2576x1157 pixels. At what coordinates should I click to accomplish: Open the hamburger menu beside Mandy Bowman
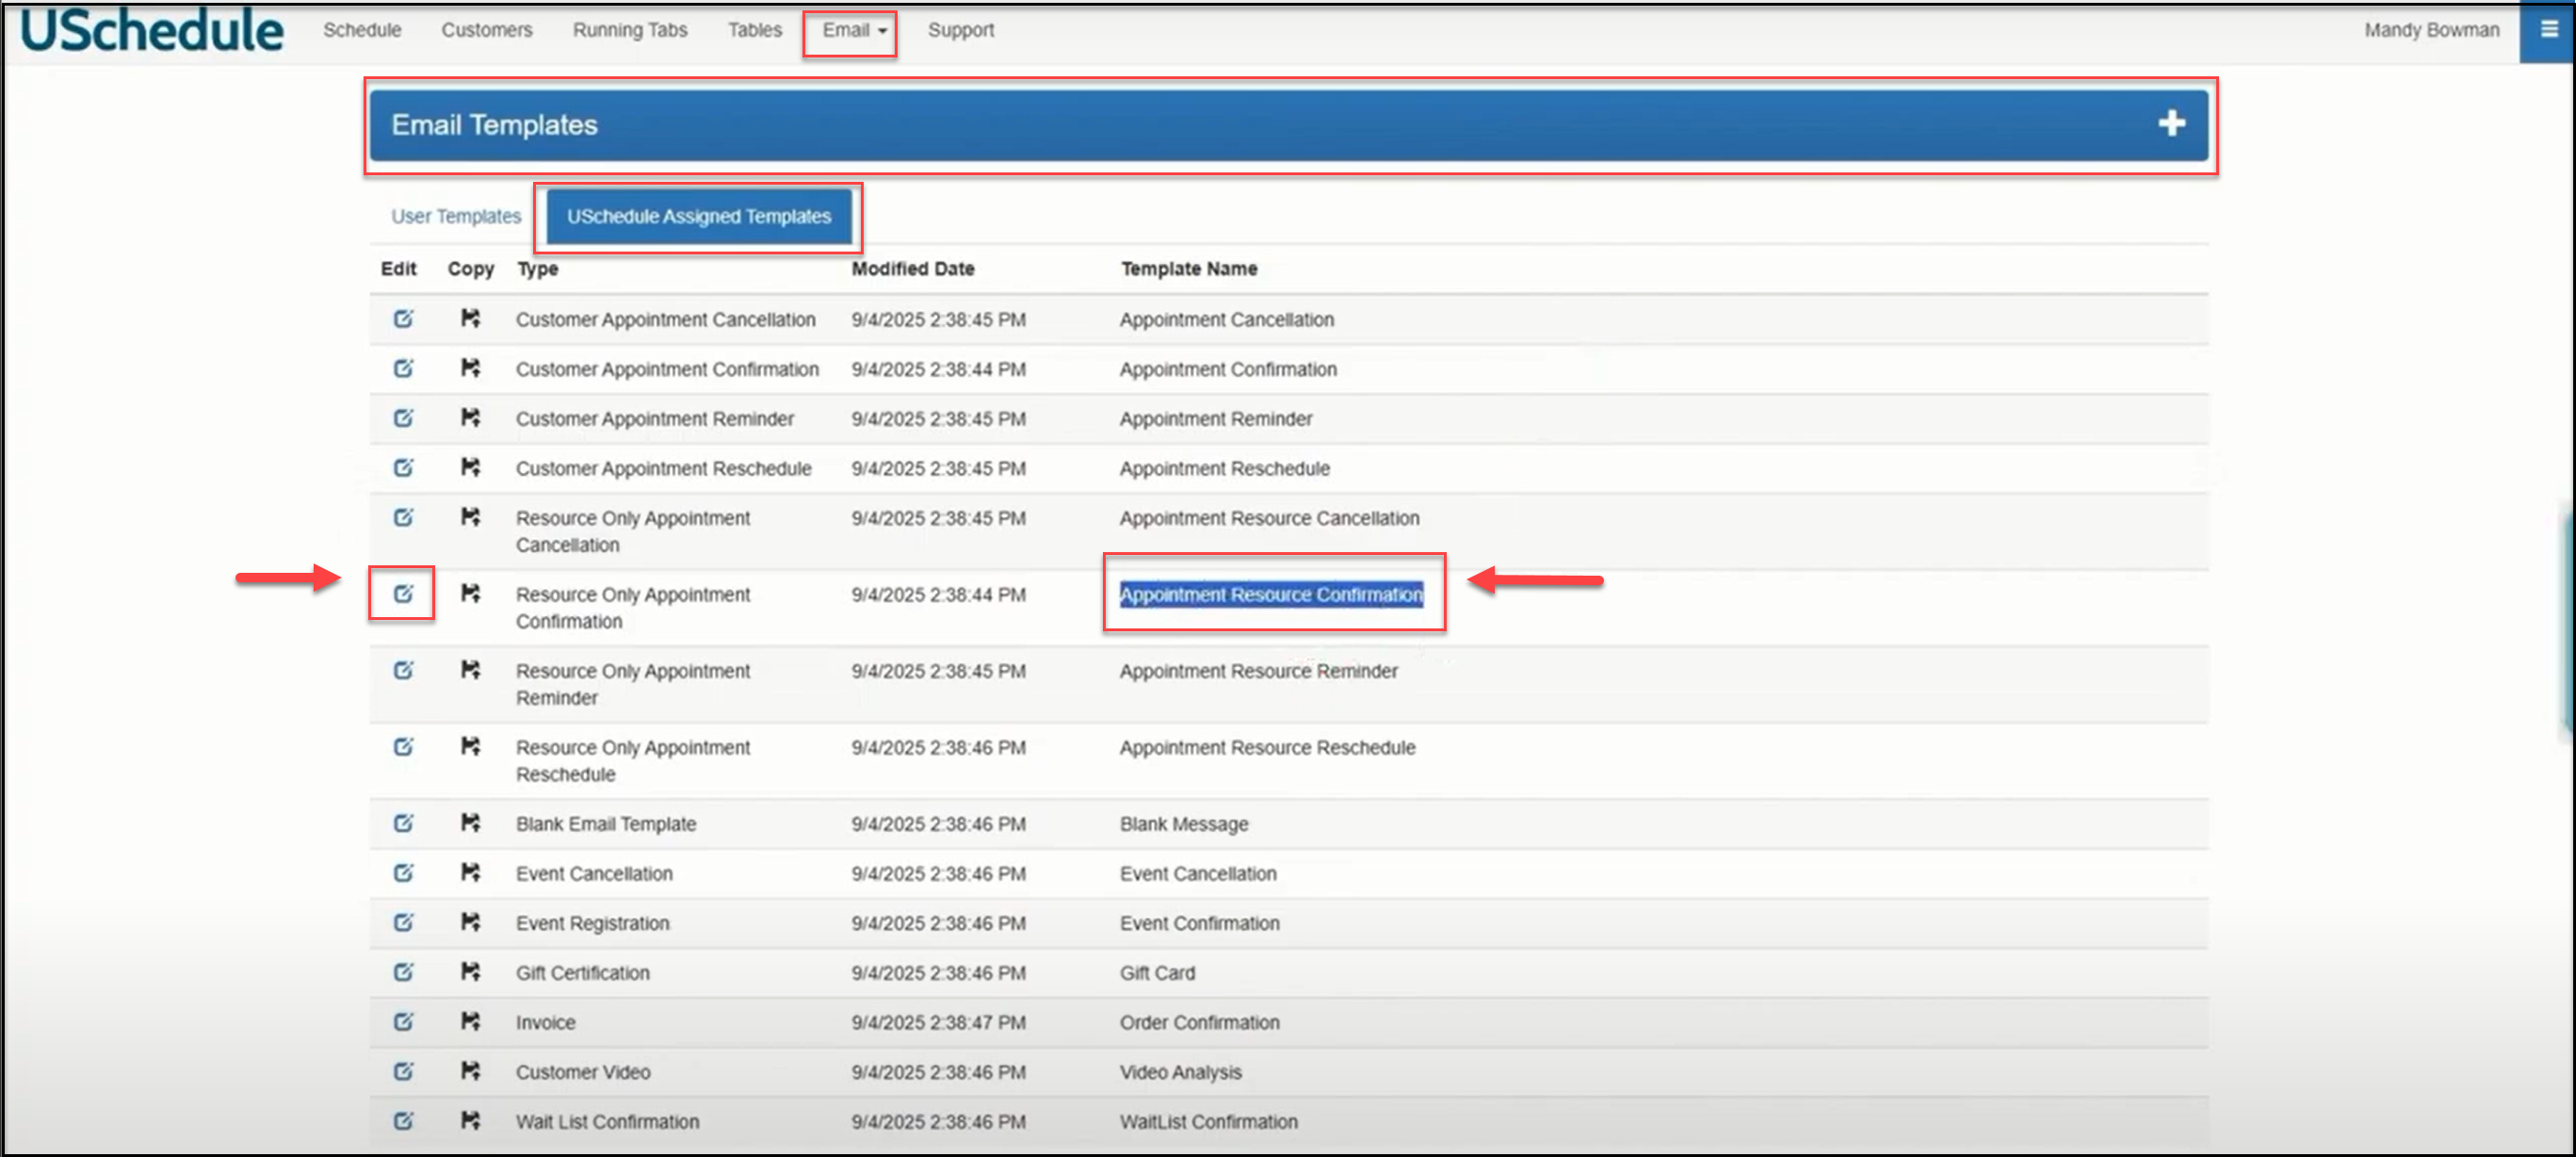(2548, 30)
